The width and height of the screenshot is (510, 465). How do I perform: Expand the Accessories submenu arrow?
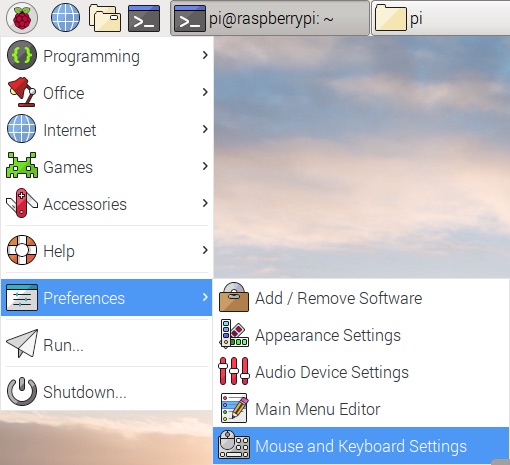(x=205, y=203)
